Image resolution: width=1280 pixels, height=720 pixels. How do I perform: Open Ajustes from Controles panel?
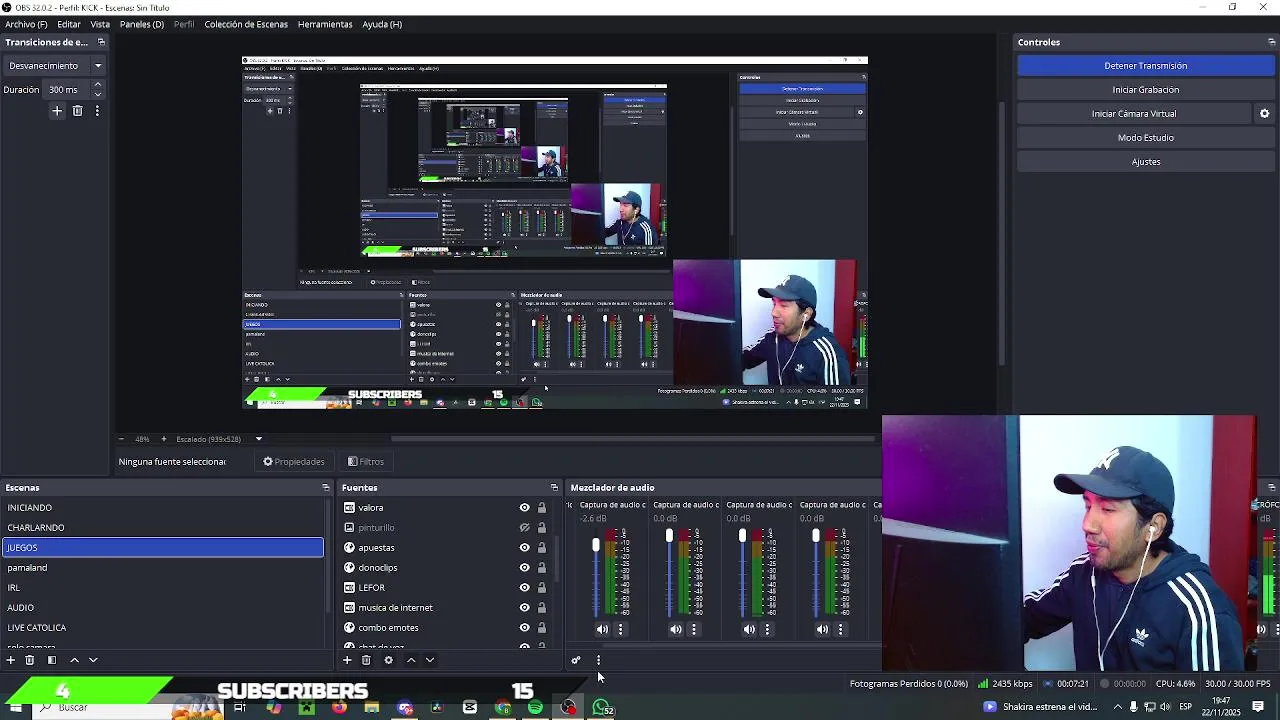click(1146, 162)
